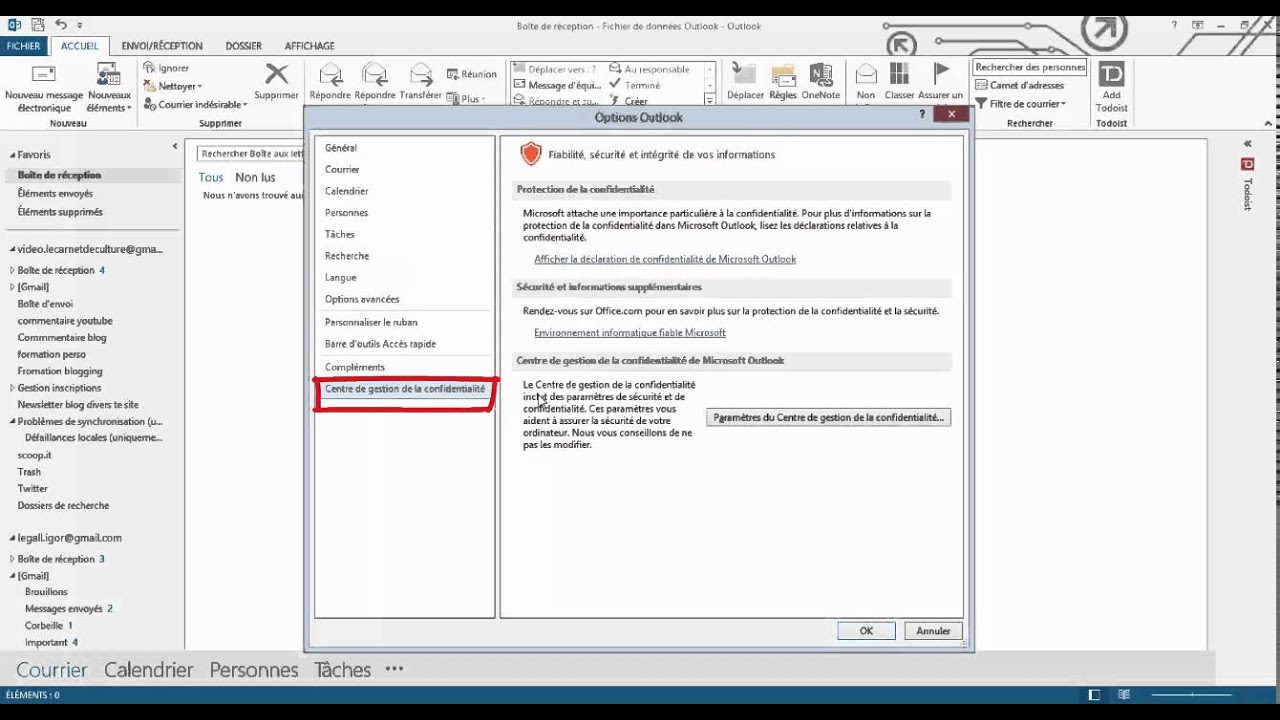Open Calendrier in navigation bar
Image resolution: width=1280 pixels, height=720 pixels.
coord(148,670)
